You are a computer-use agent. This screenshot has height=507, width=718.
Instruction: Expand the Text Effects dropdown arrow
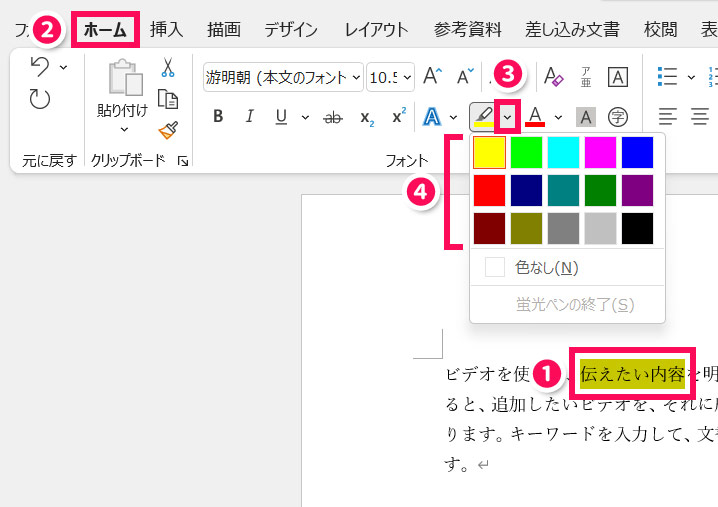coord(453,118)
